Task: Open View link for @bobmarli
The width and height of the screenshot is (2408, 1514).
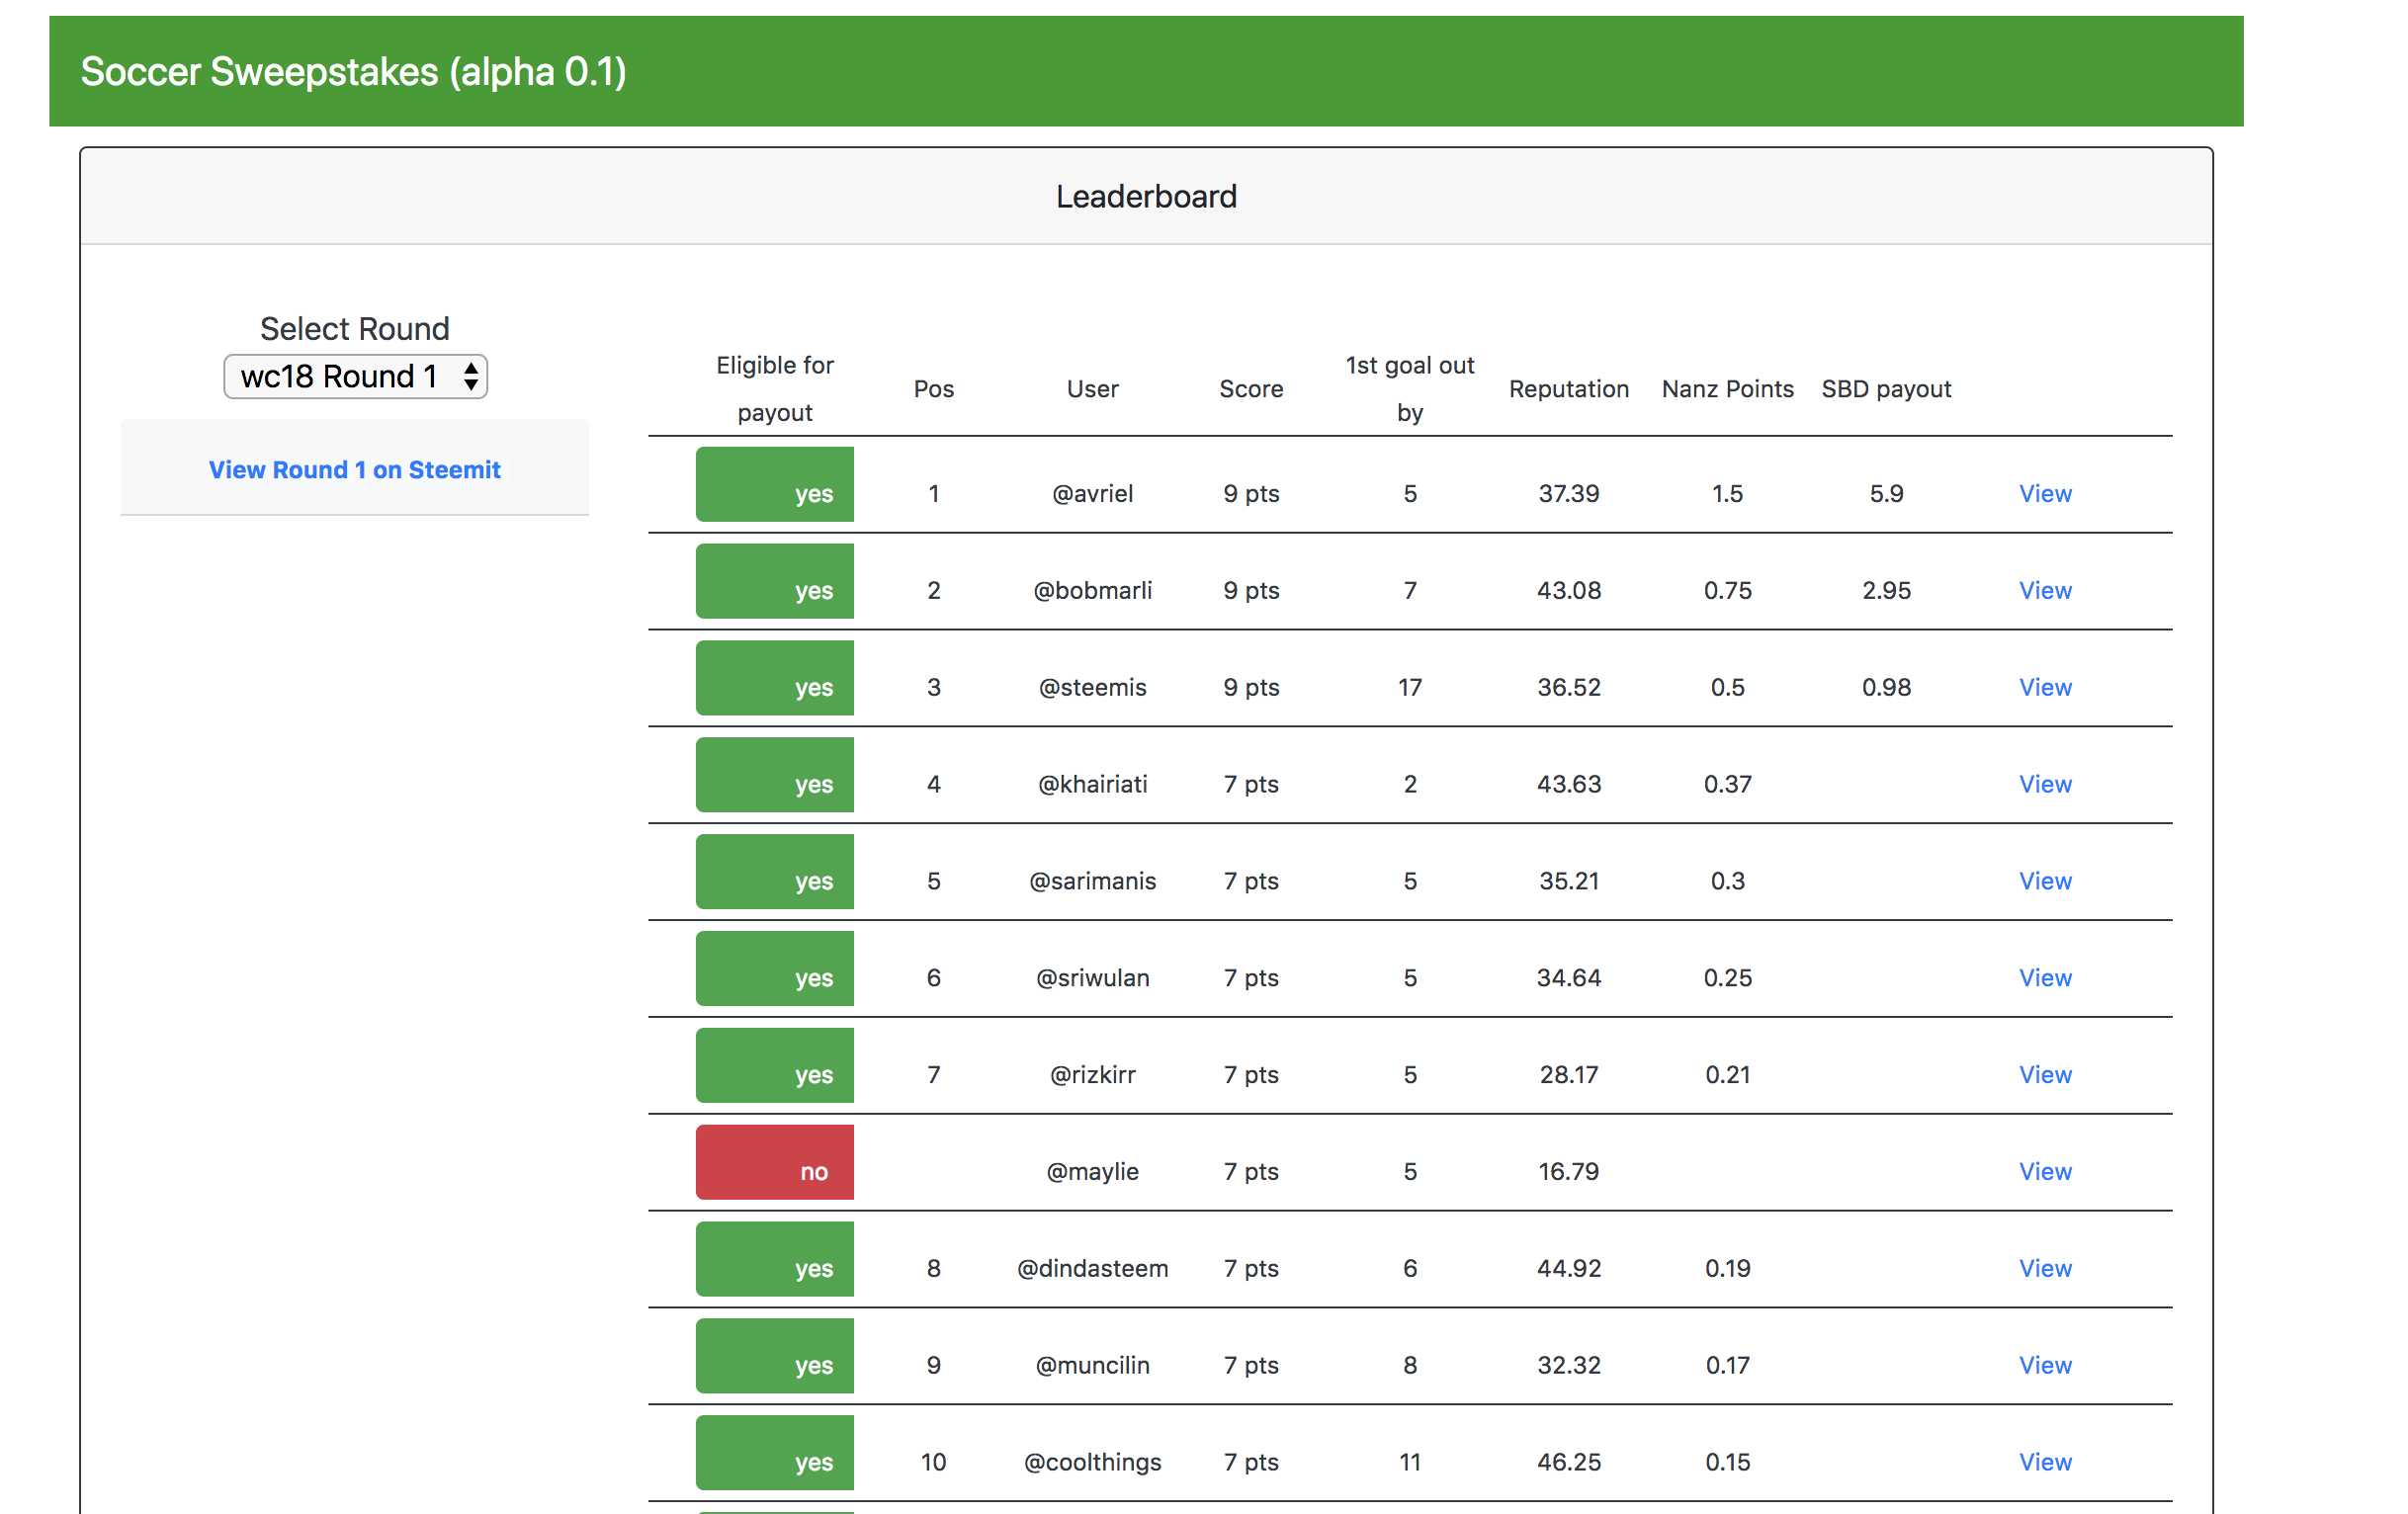Action: tap(2044, 590)
